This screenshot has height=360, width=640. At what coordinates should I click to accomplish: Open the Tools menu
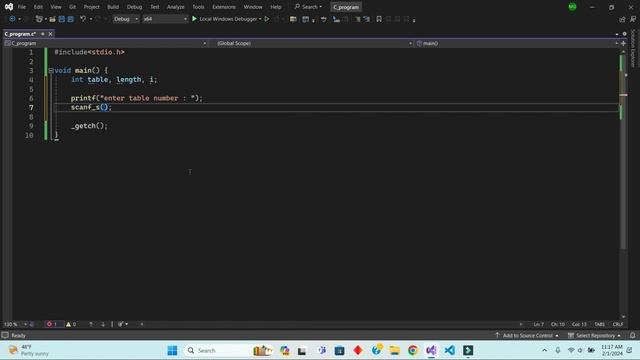click(198, 7)
